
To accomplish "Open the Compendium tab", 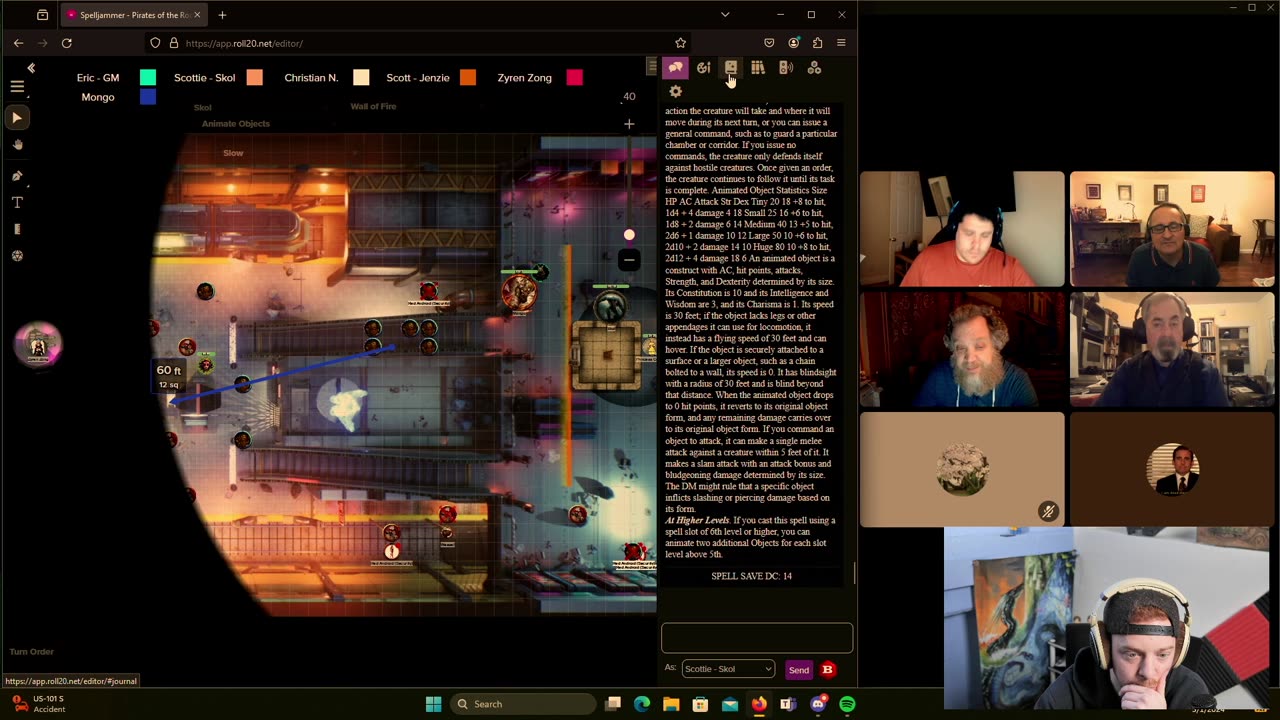I will tap(758, 68).
